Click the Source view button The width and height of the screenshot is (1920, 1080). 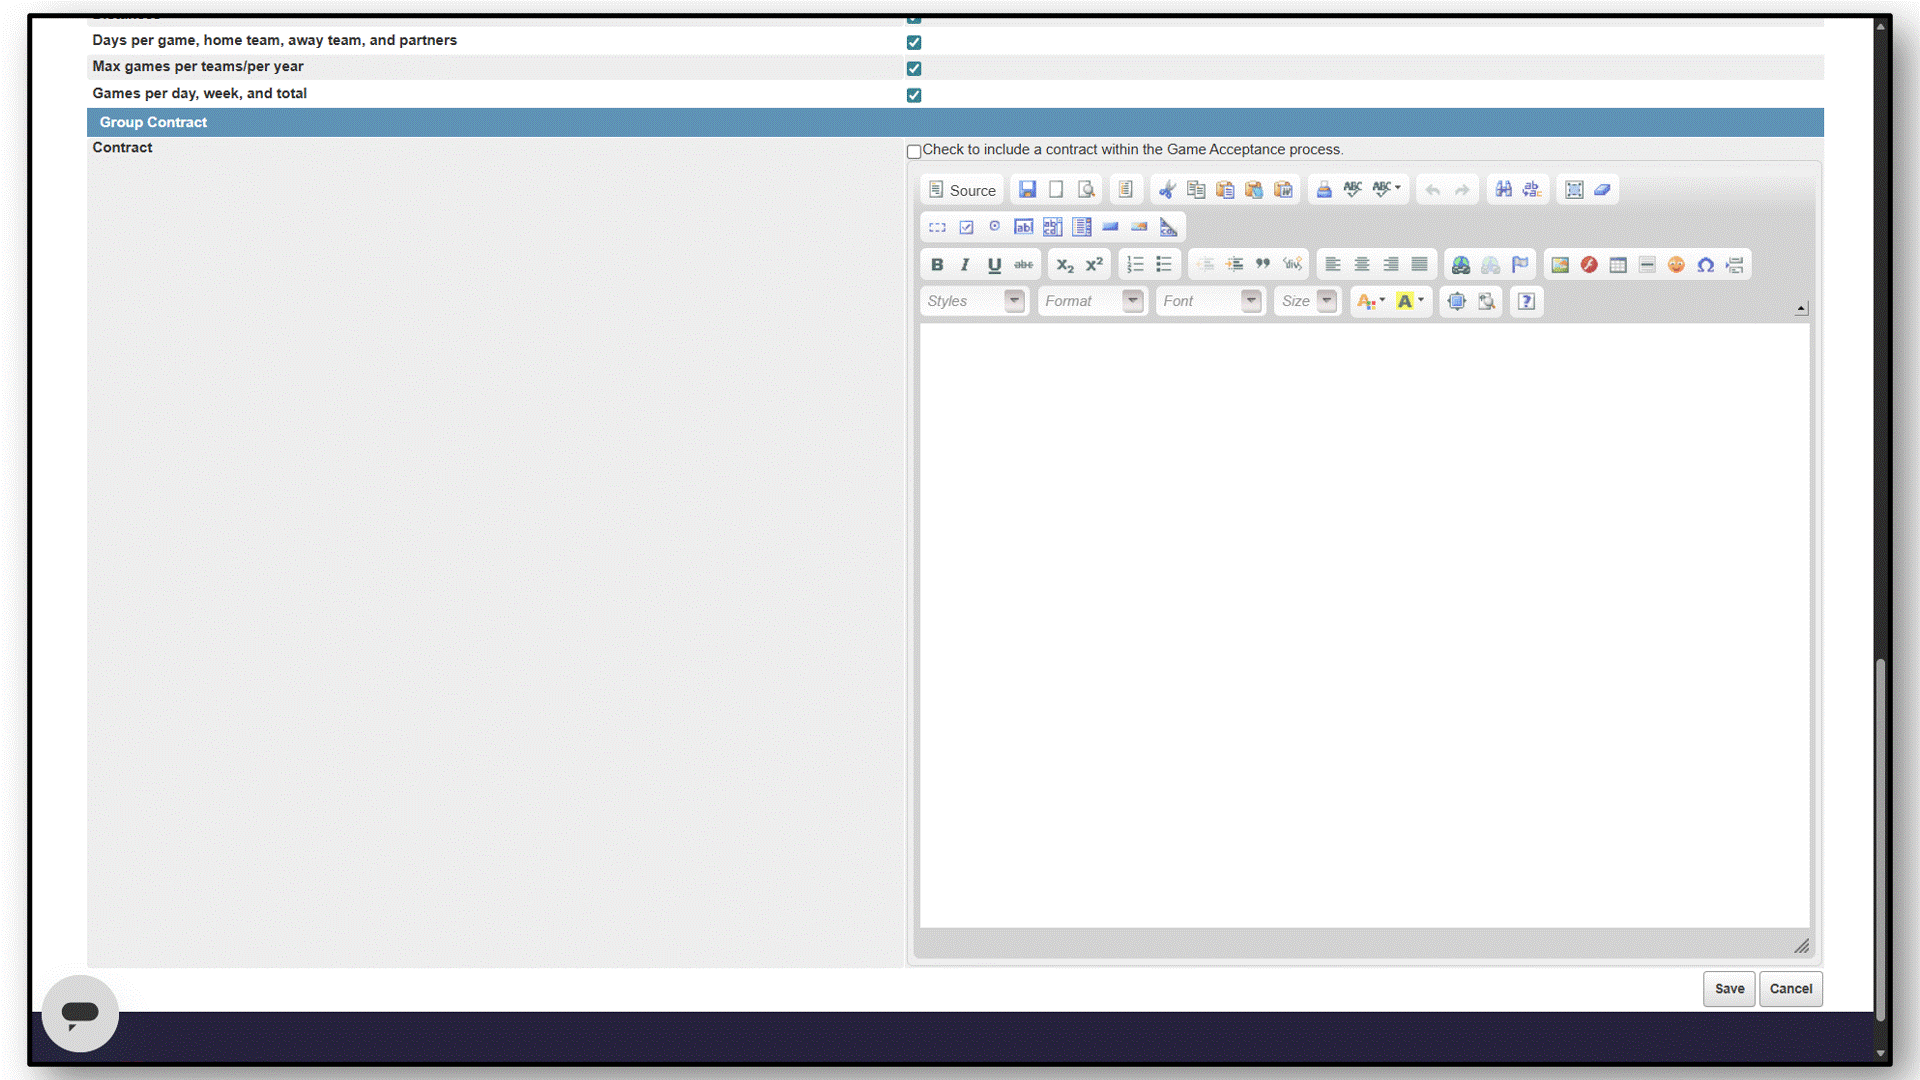point(961,190)
